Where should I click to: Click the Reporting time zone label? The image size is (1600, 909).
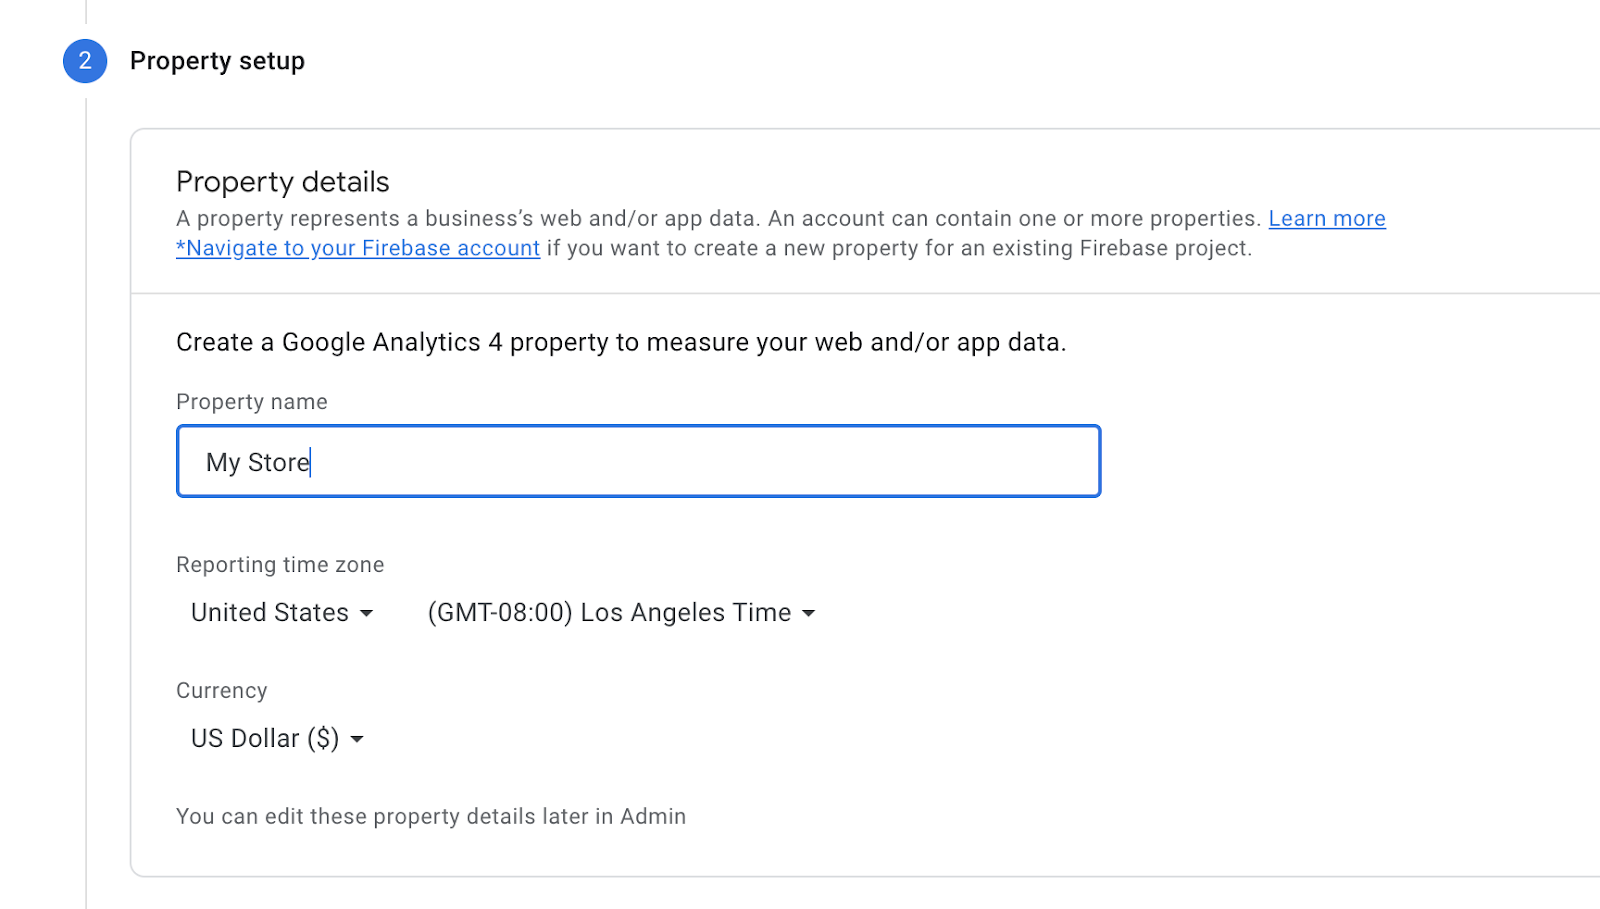point(280,565)
